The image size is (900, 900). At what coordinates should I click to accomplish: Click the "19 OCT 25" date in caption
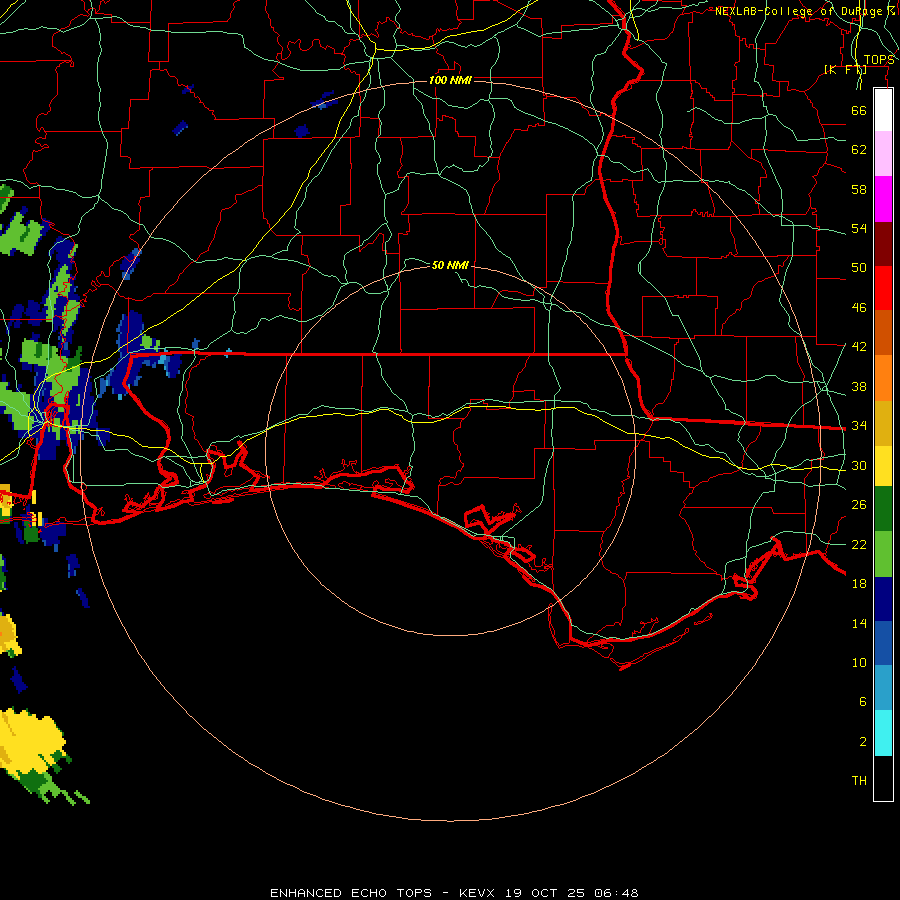click(545, 893)
